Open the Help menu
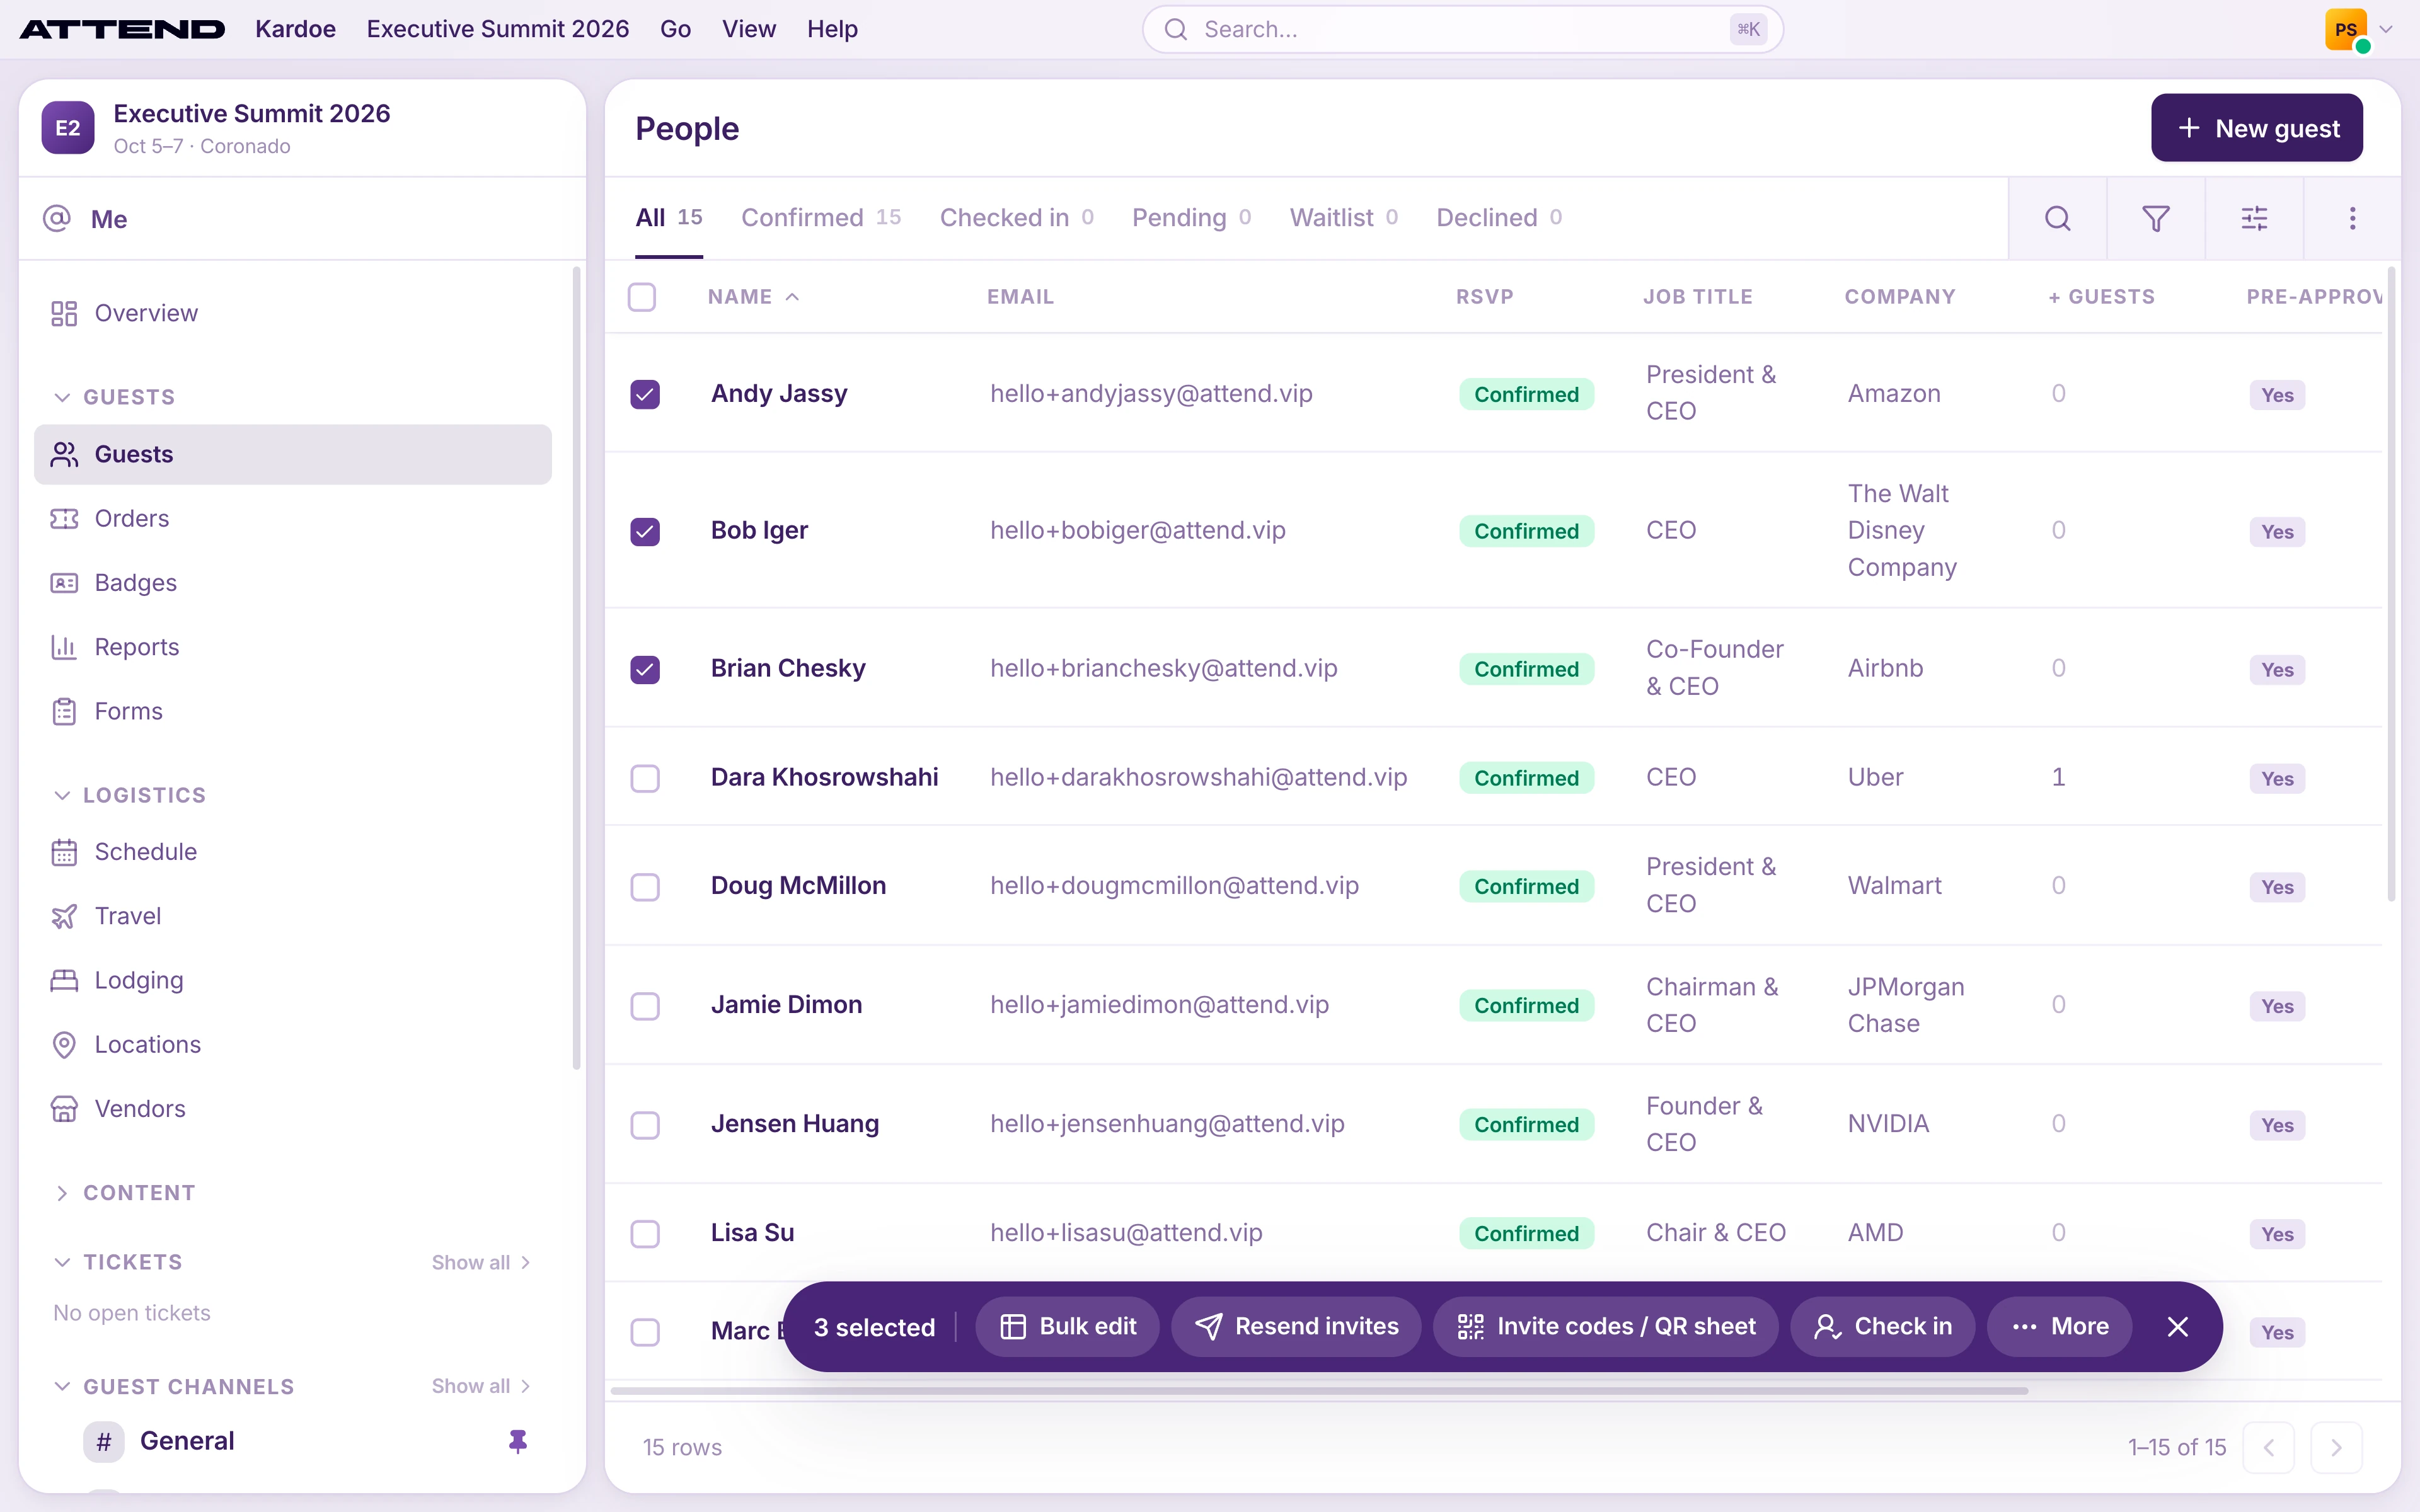Image resolution: width=2420 pixels, height=1512 pixels. pos(832,29)
